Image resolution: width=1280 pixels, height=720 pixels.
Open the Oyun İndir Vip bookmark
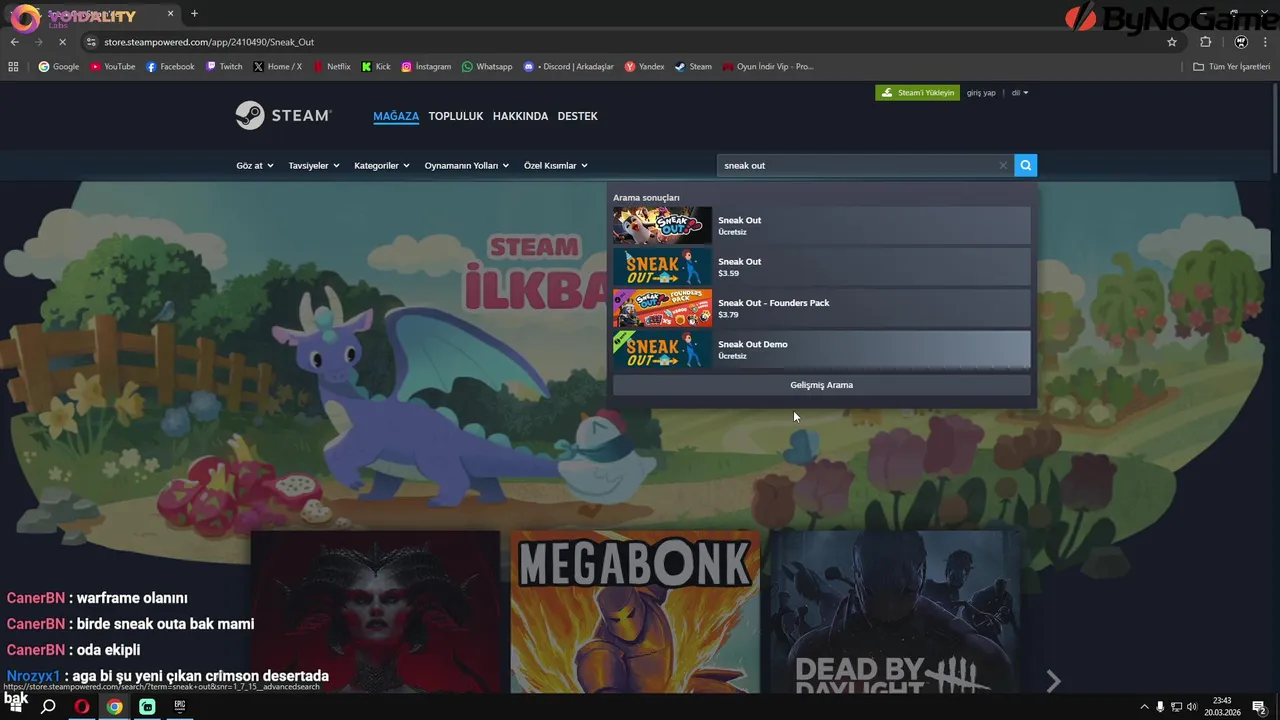pyautogui.click(x=768, y=67)
